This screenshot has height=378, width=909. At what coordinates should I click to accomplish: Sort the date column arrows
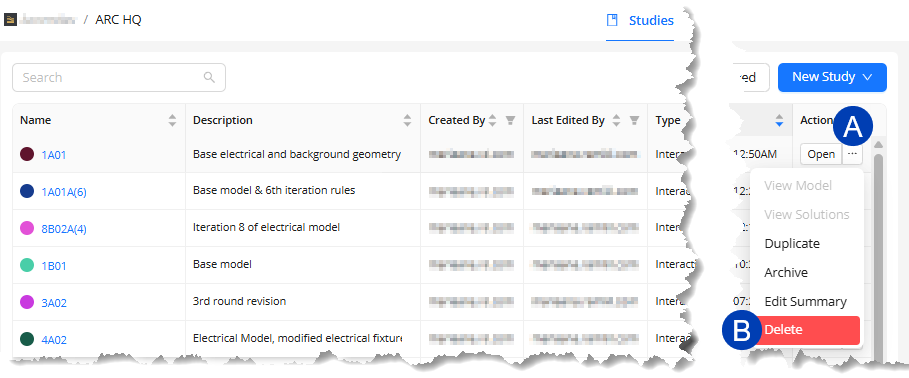(x=780, y=121)
